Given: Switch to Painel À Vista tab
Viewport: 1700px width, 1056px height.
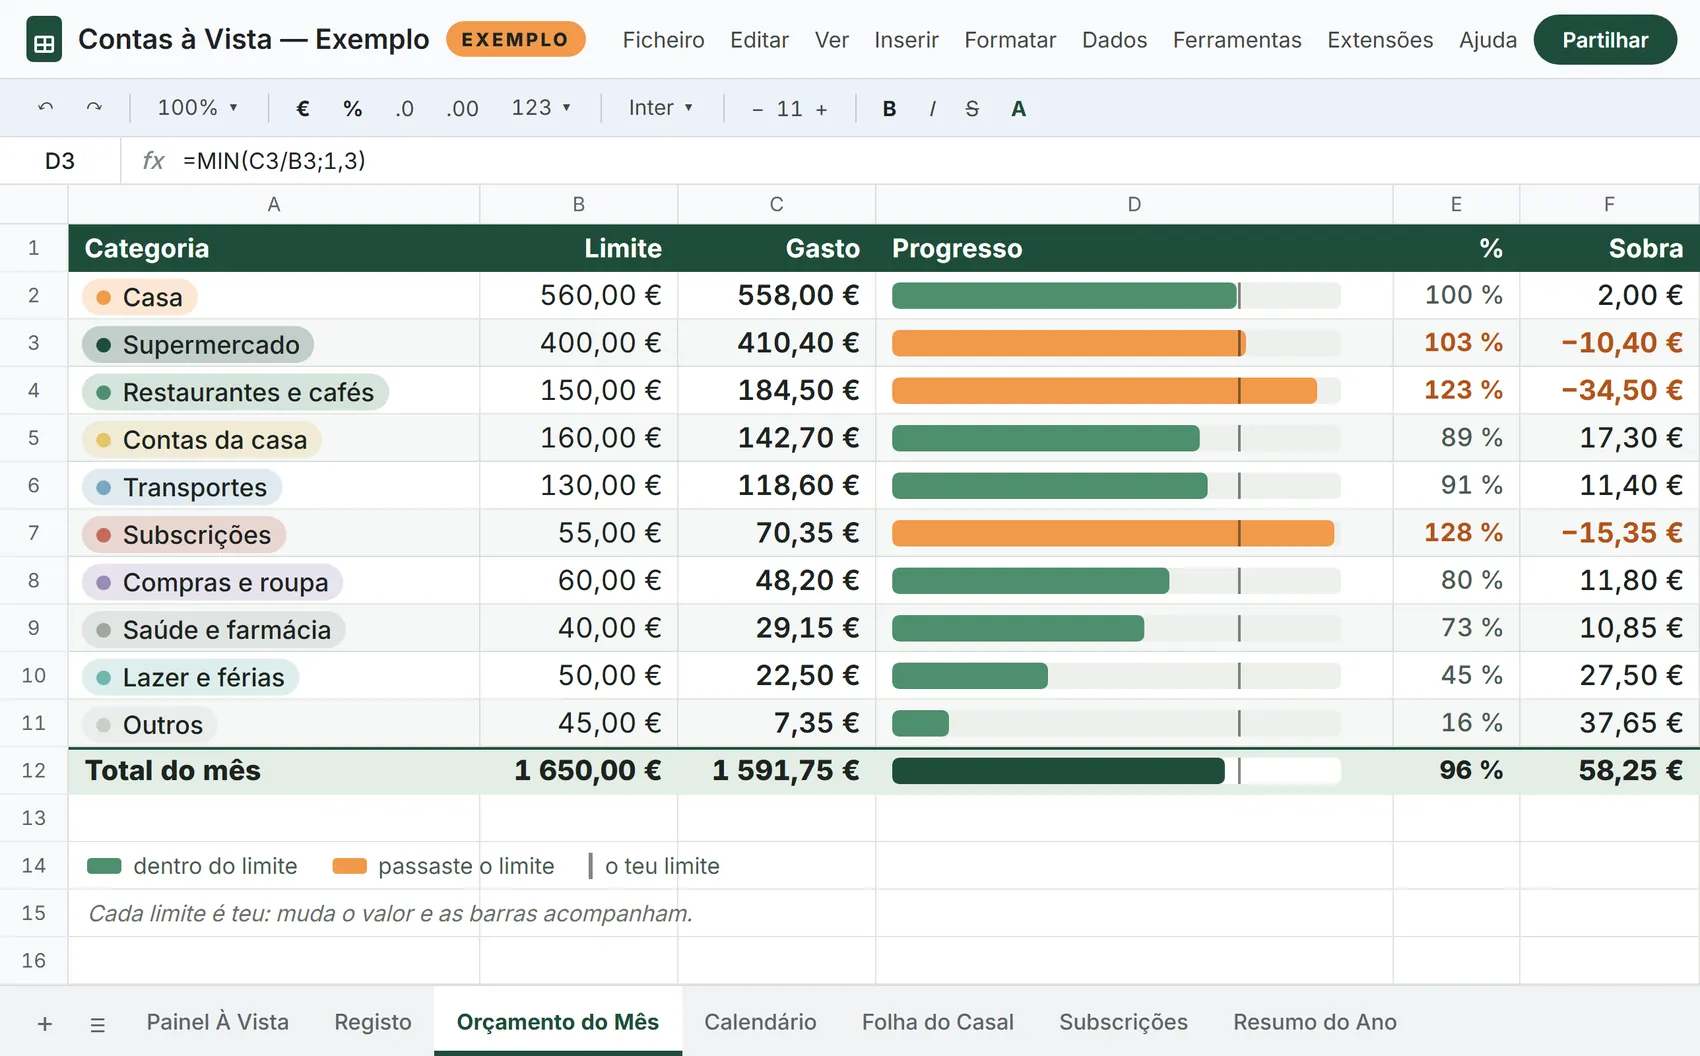Looking at the screenshot, I should tap(217, 1022).
